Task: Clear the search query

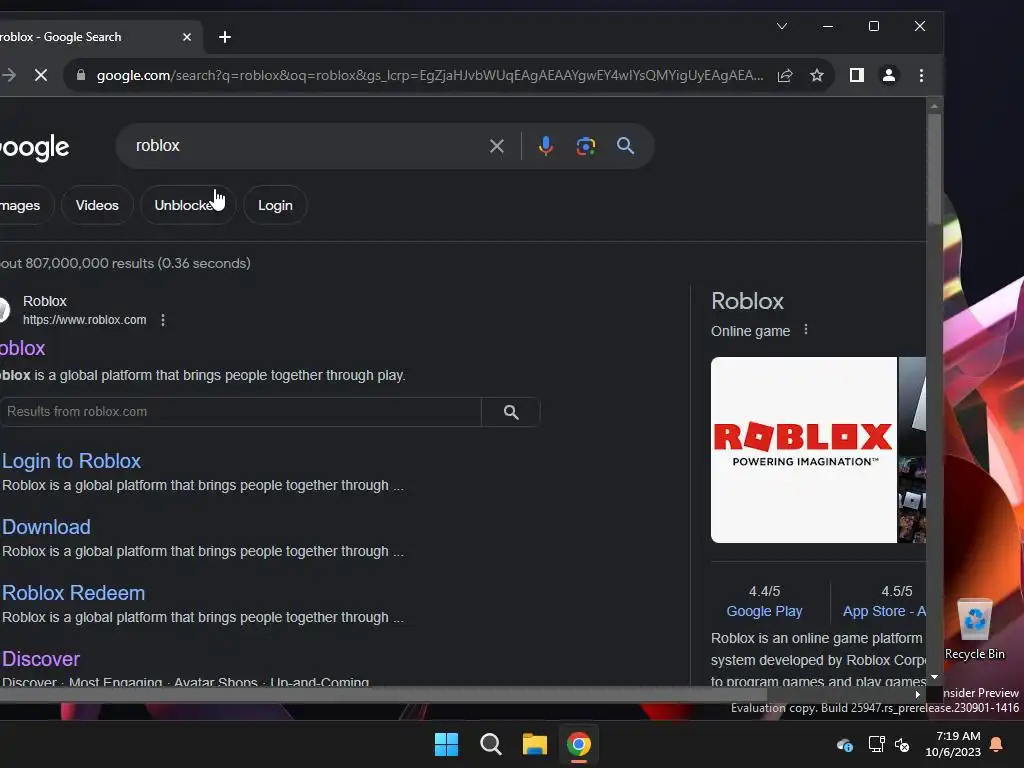Action: tap(497, 146)
